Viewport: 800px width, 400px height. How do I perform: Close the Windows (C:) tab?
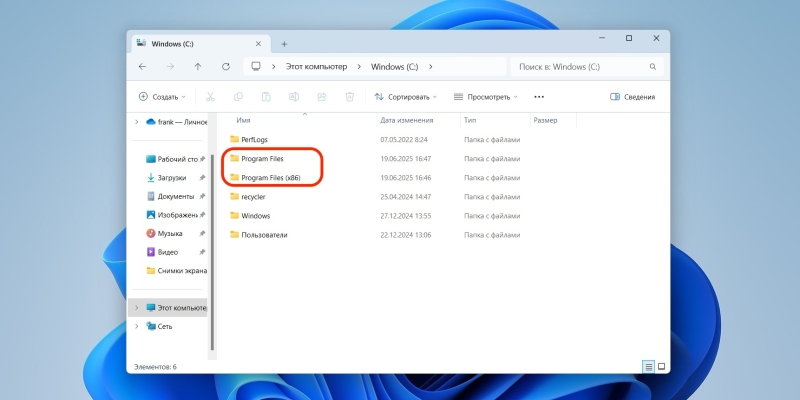pyautogui.click(x=258, y=44)
